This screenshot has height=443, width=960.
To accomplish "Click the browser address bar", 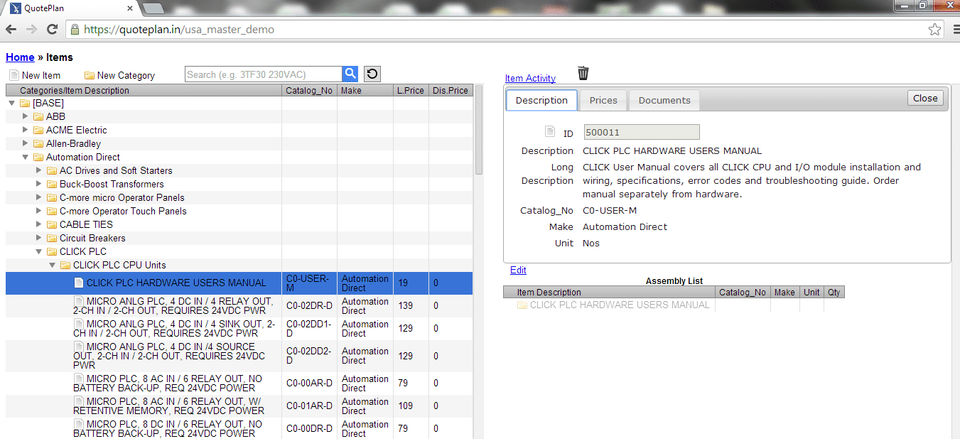I will coord(502,29).
